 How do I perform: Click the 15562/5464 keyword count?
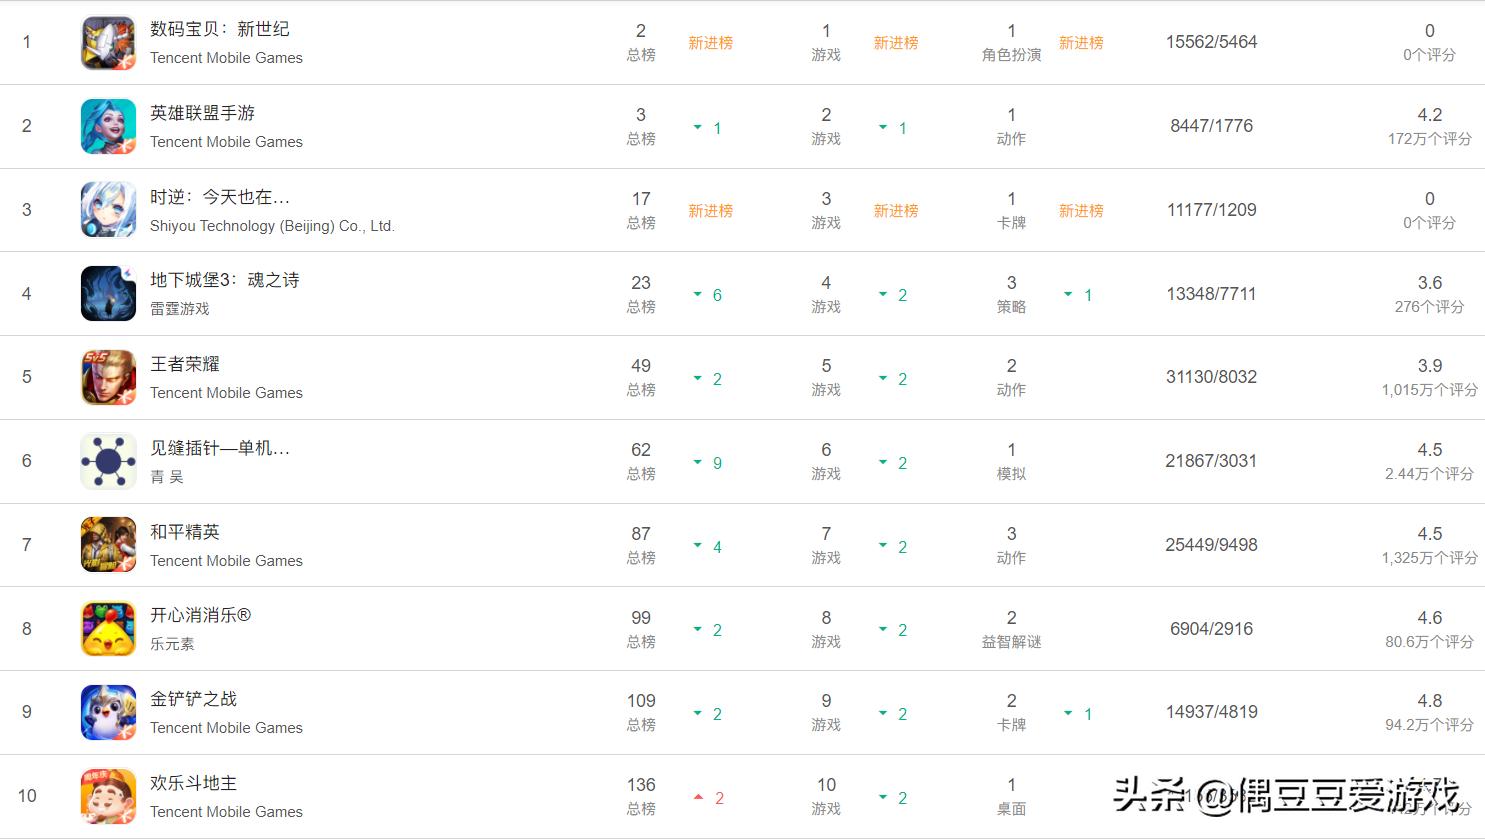pos(1211,42)
